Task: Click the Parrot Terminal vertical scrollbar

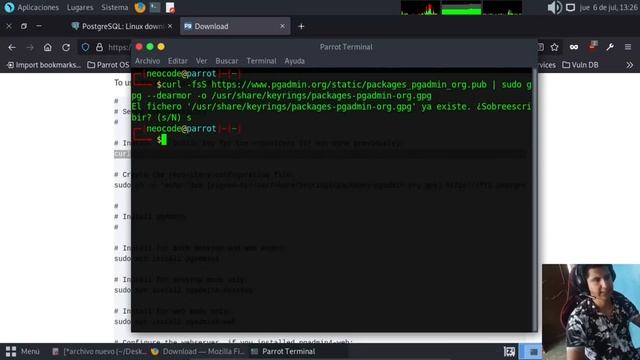Action: (534, 199)
